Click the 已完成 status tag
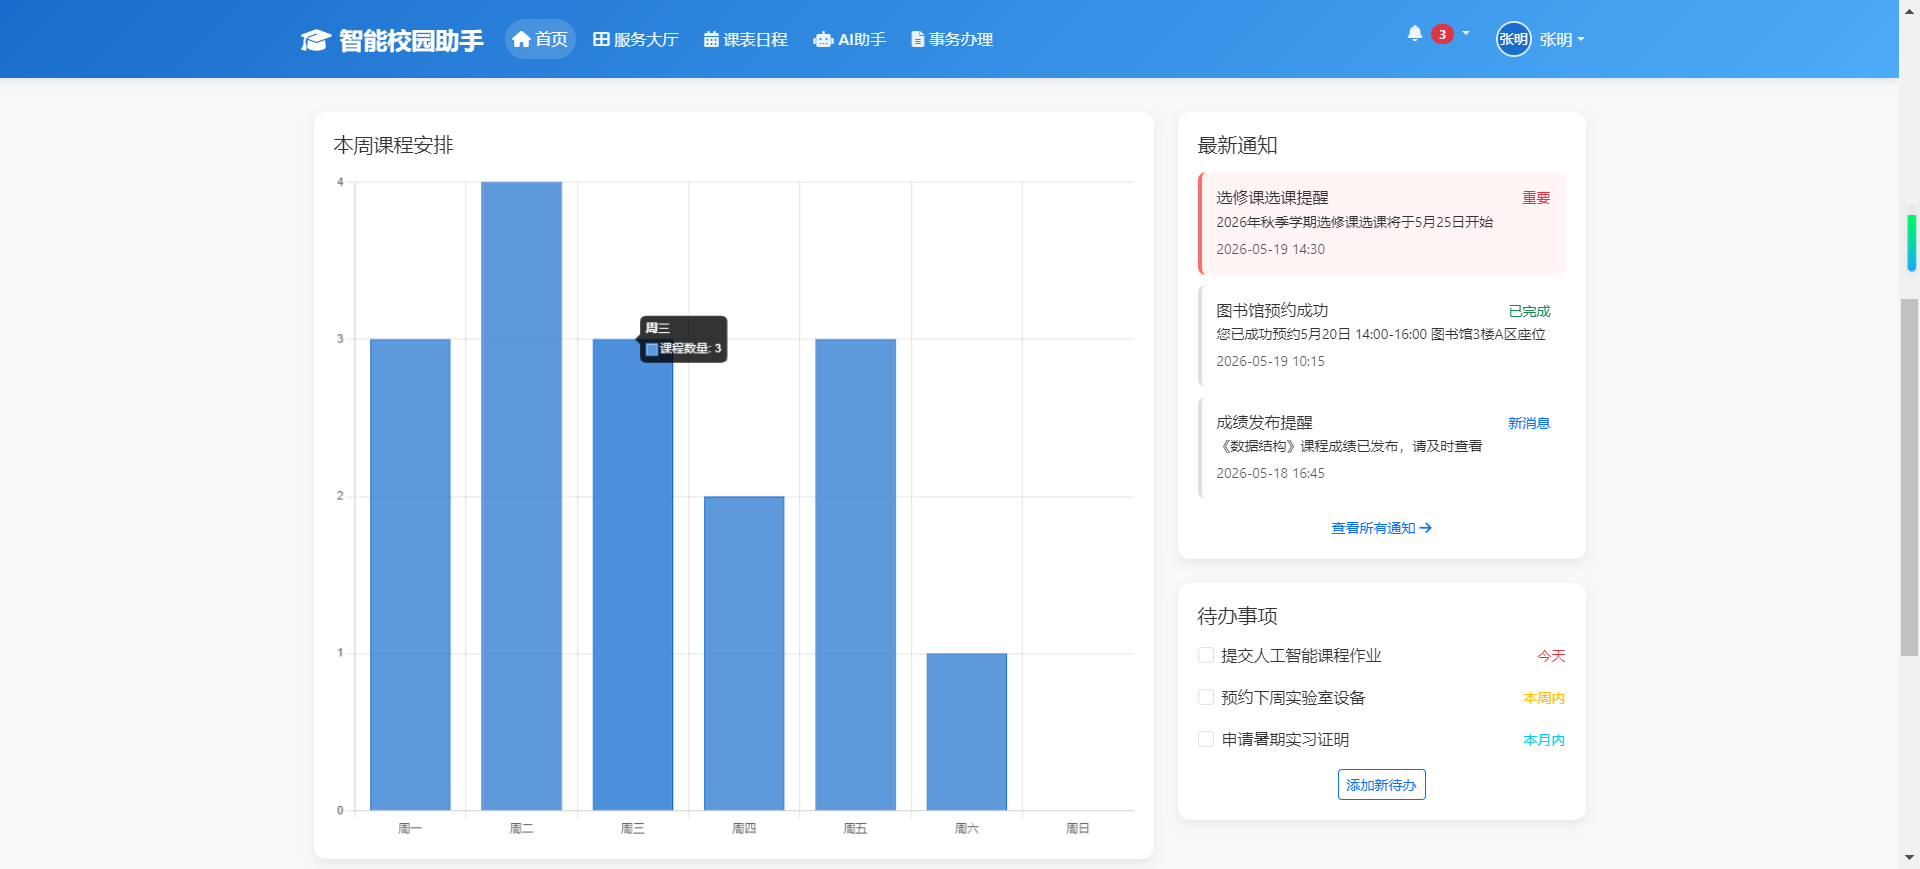This screenshot has width=1920, height=869. (1529, 311)
